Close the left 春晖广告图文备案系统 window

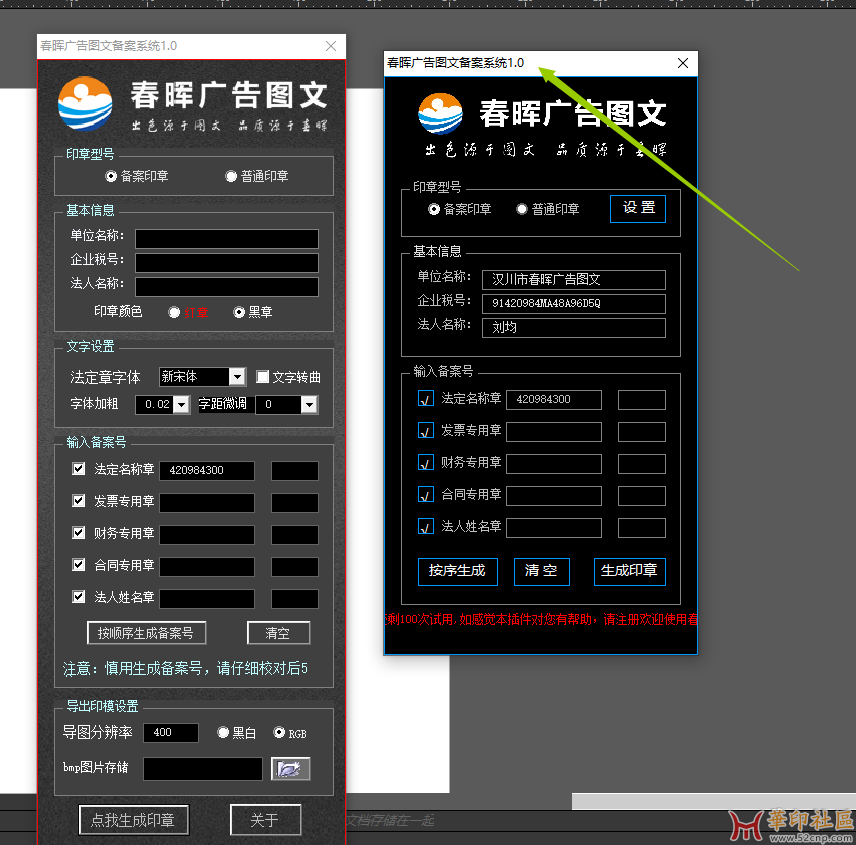point(331,46)
